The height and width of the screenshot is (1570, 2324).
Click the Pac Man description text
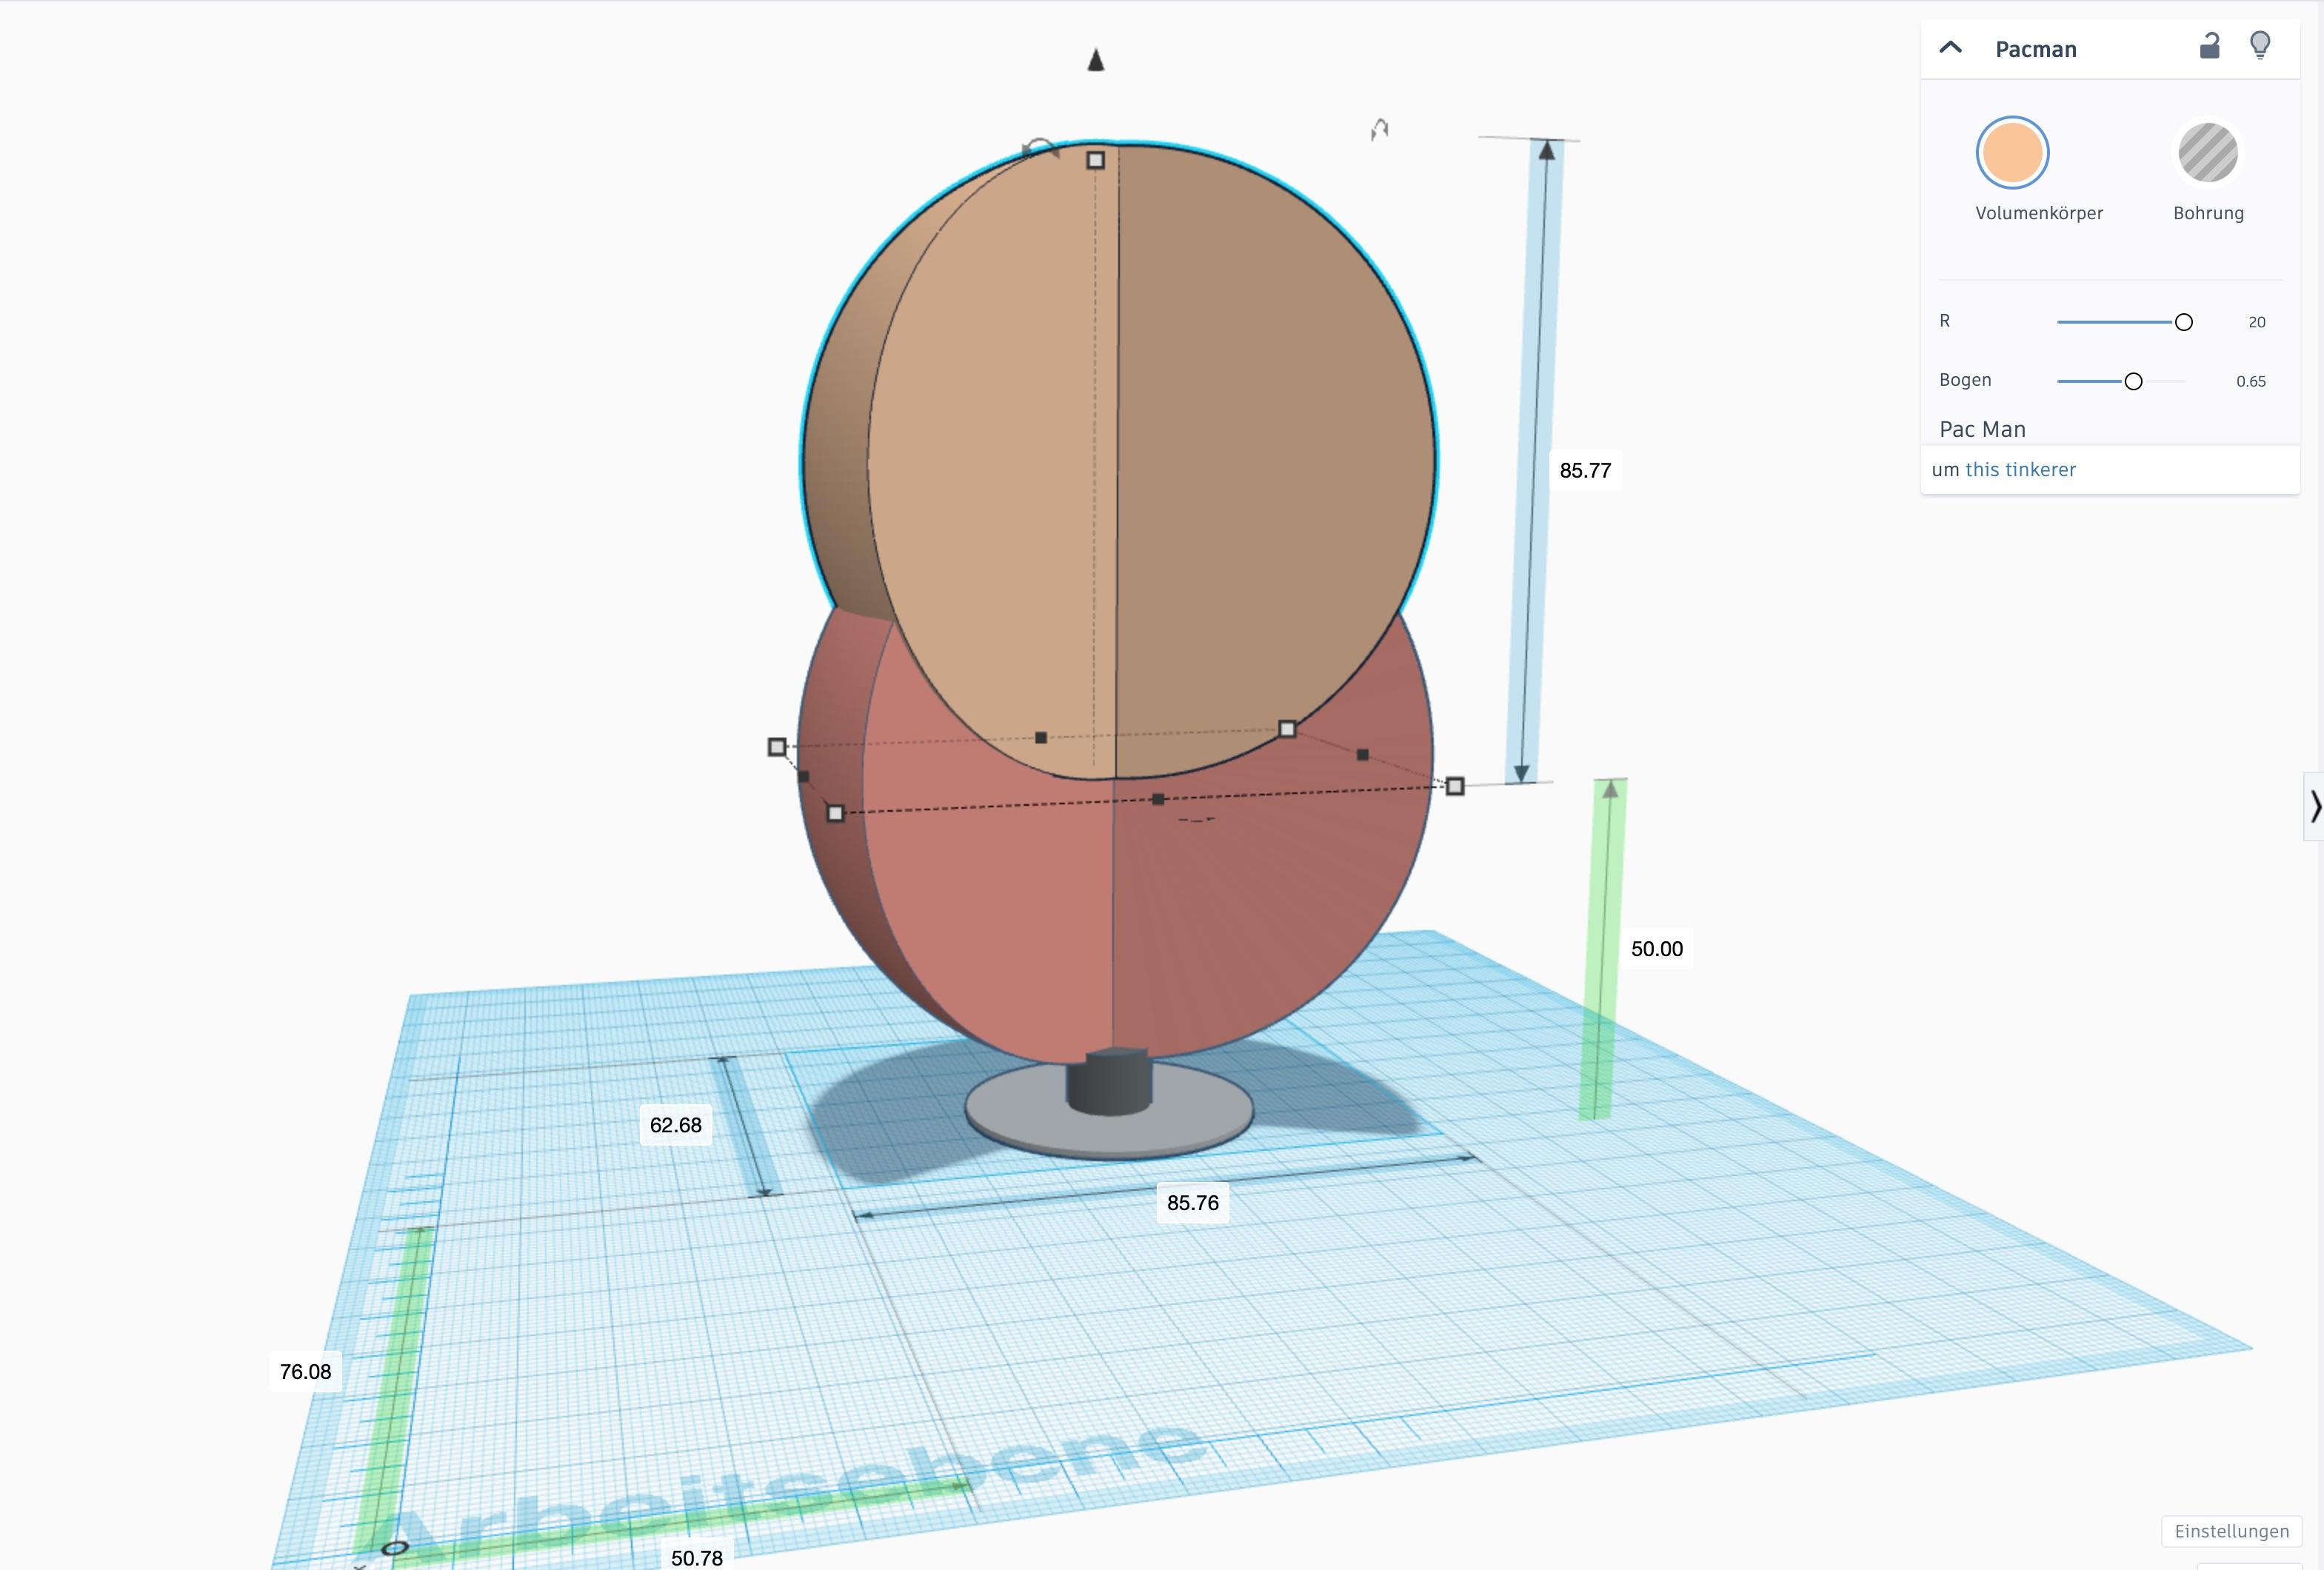[1982, 429]
